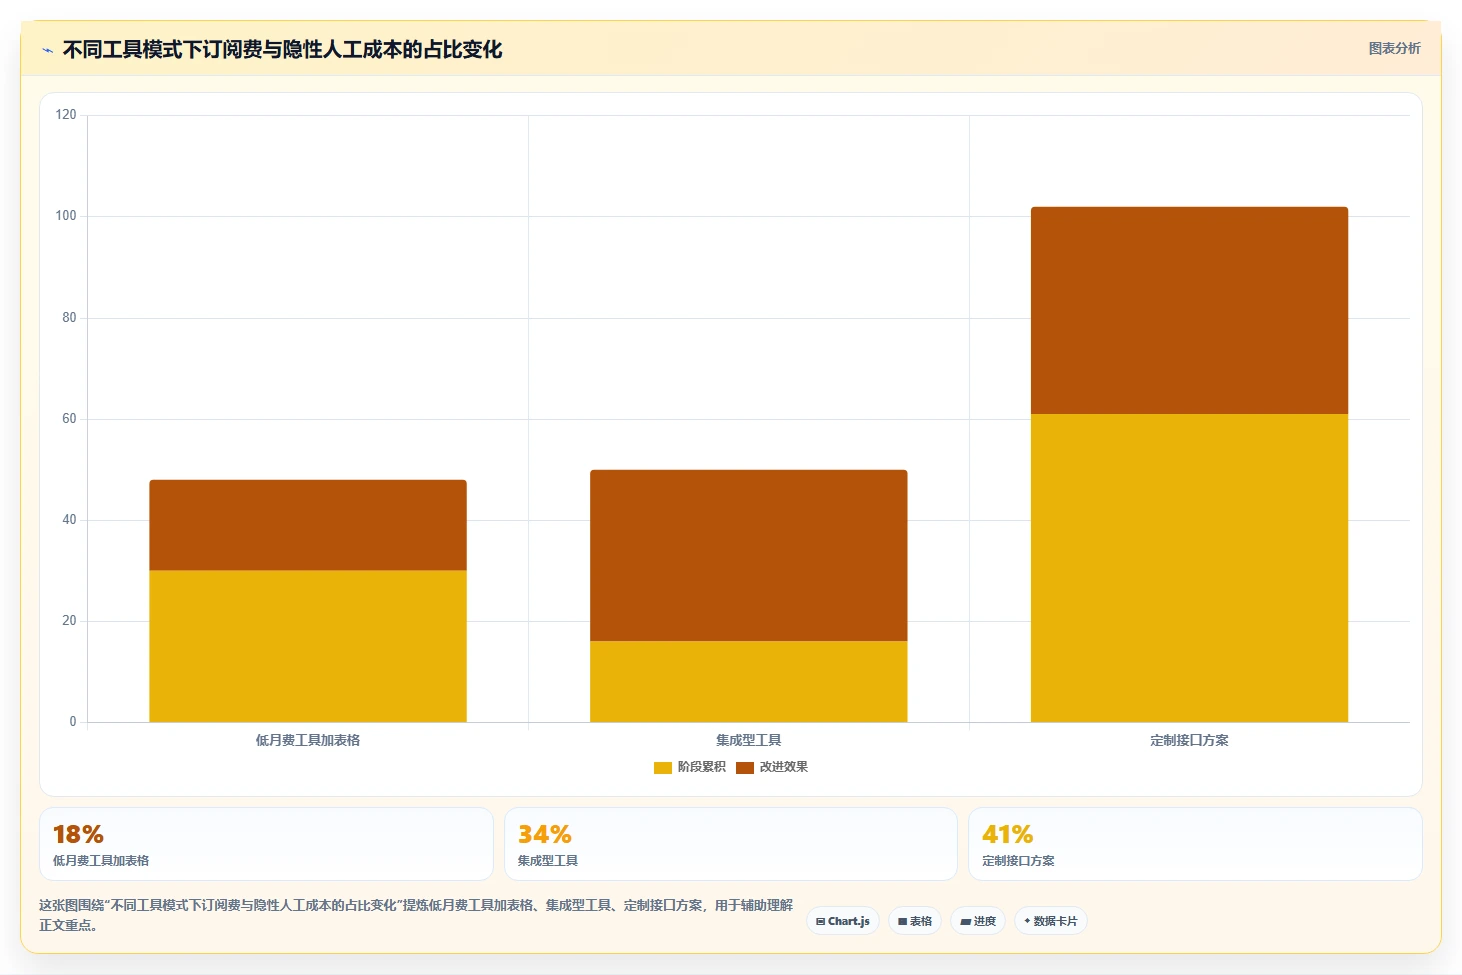Viewport: 1462px width, 975px height.
Task: Click the 进度 tag chip
Action: 978,921
